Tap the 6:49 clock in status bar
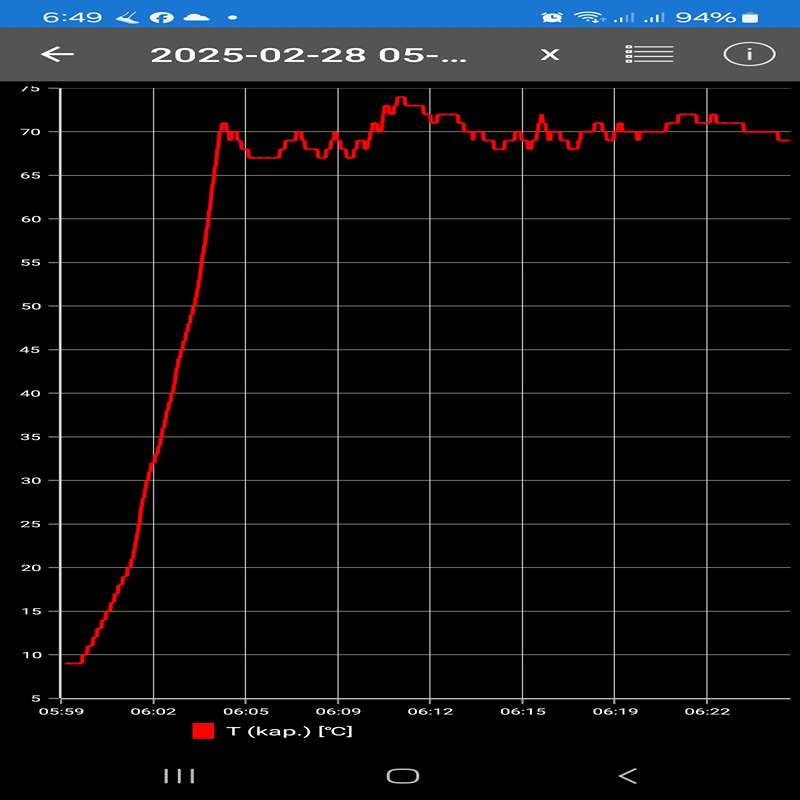The image size is (800, 800). click(66, 17)
